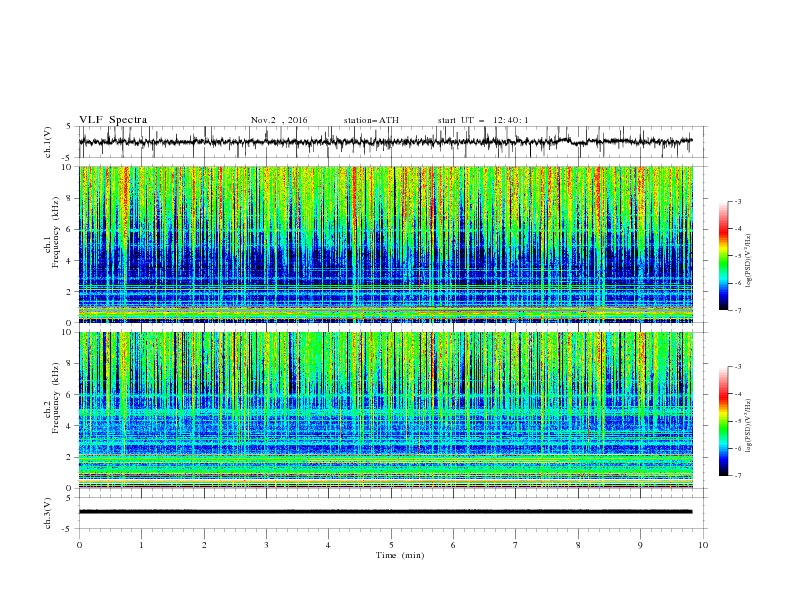Click the "Time (min)" x-axis label

point(400,555)
